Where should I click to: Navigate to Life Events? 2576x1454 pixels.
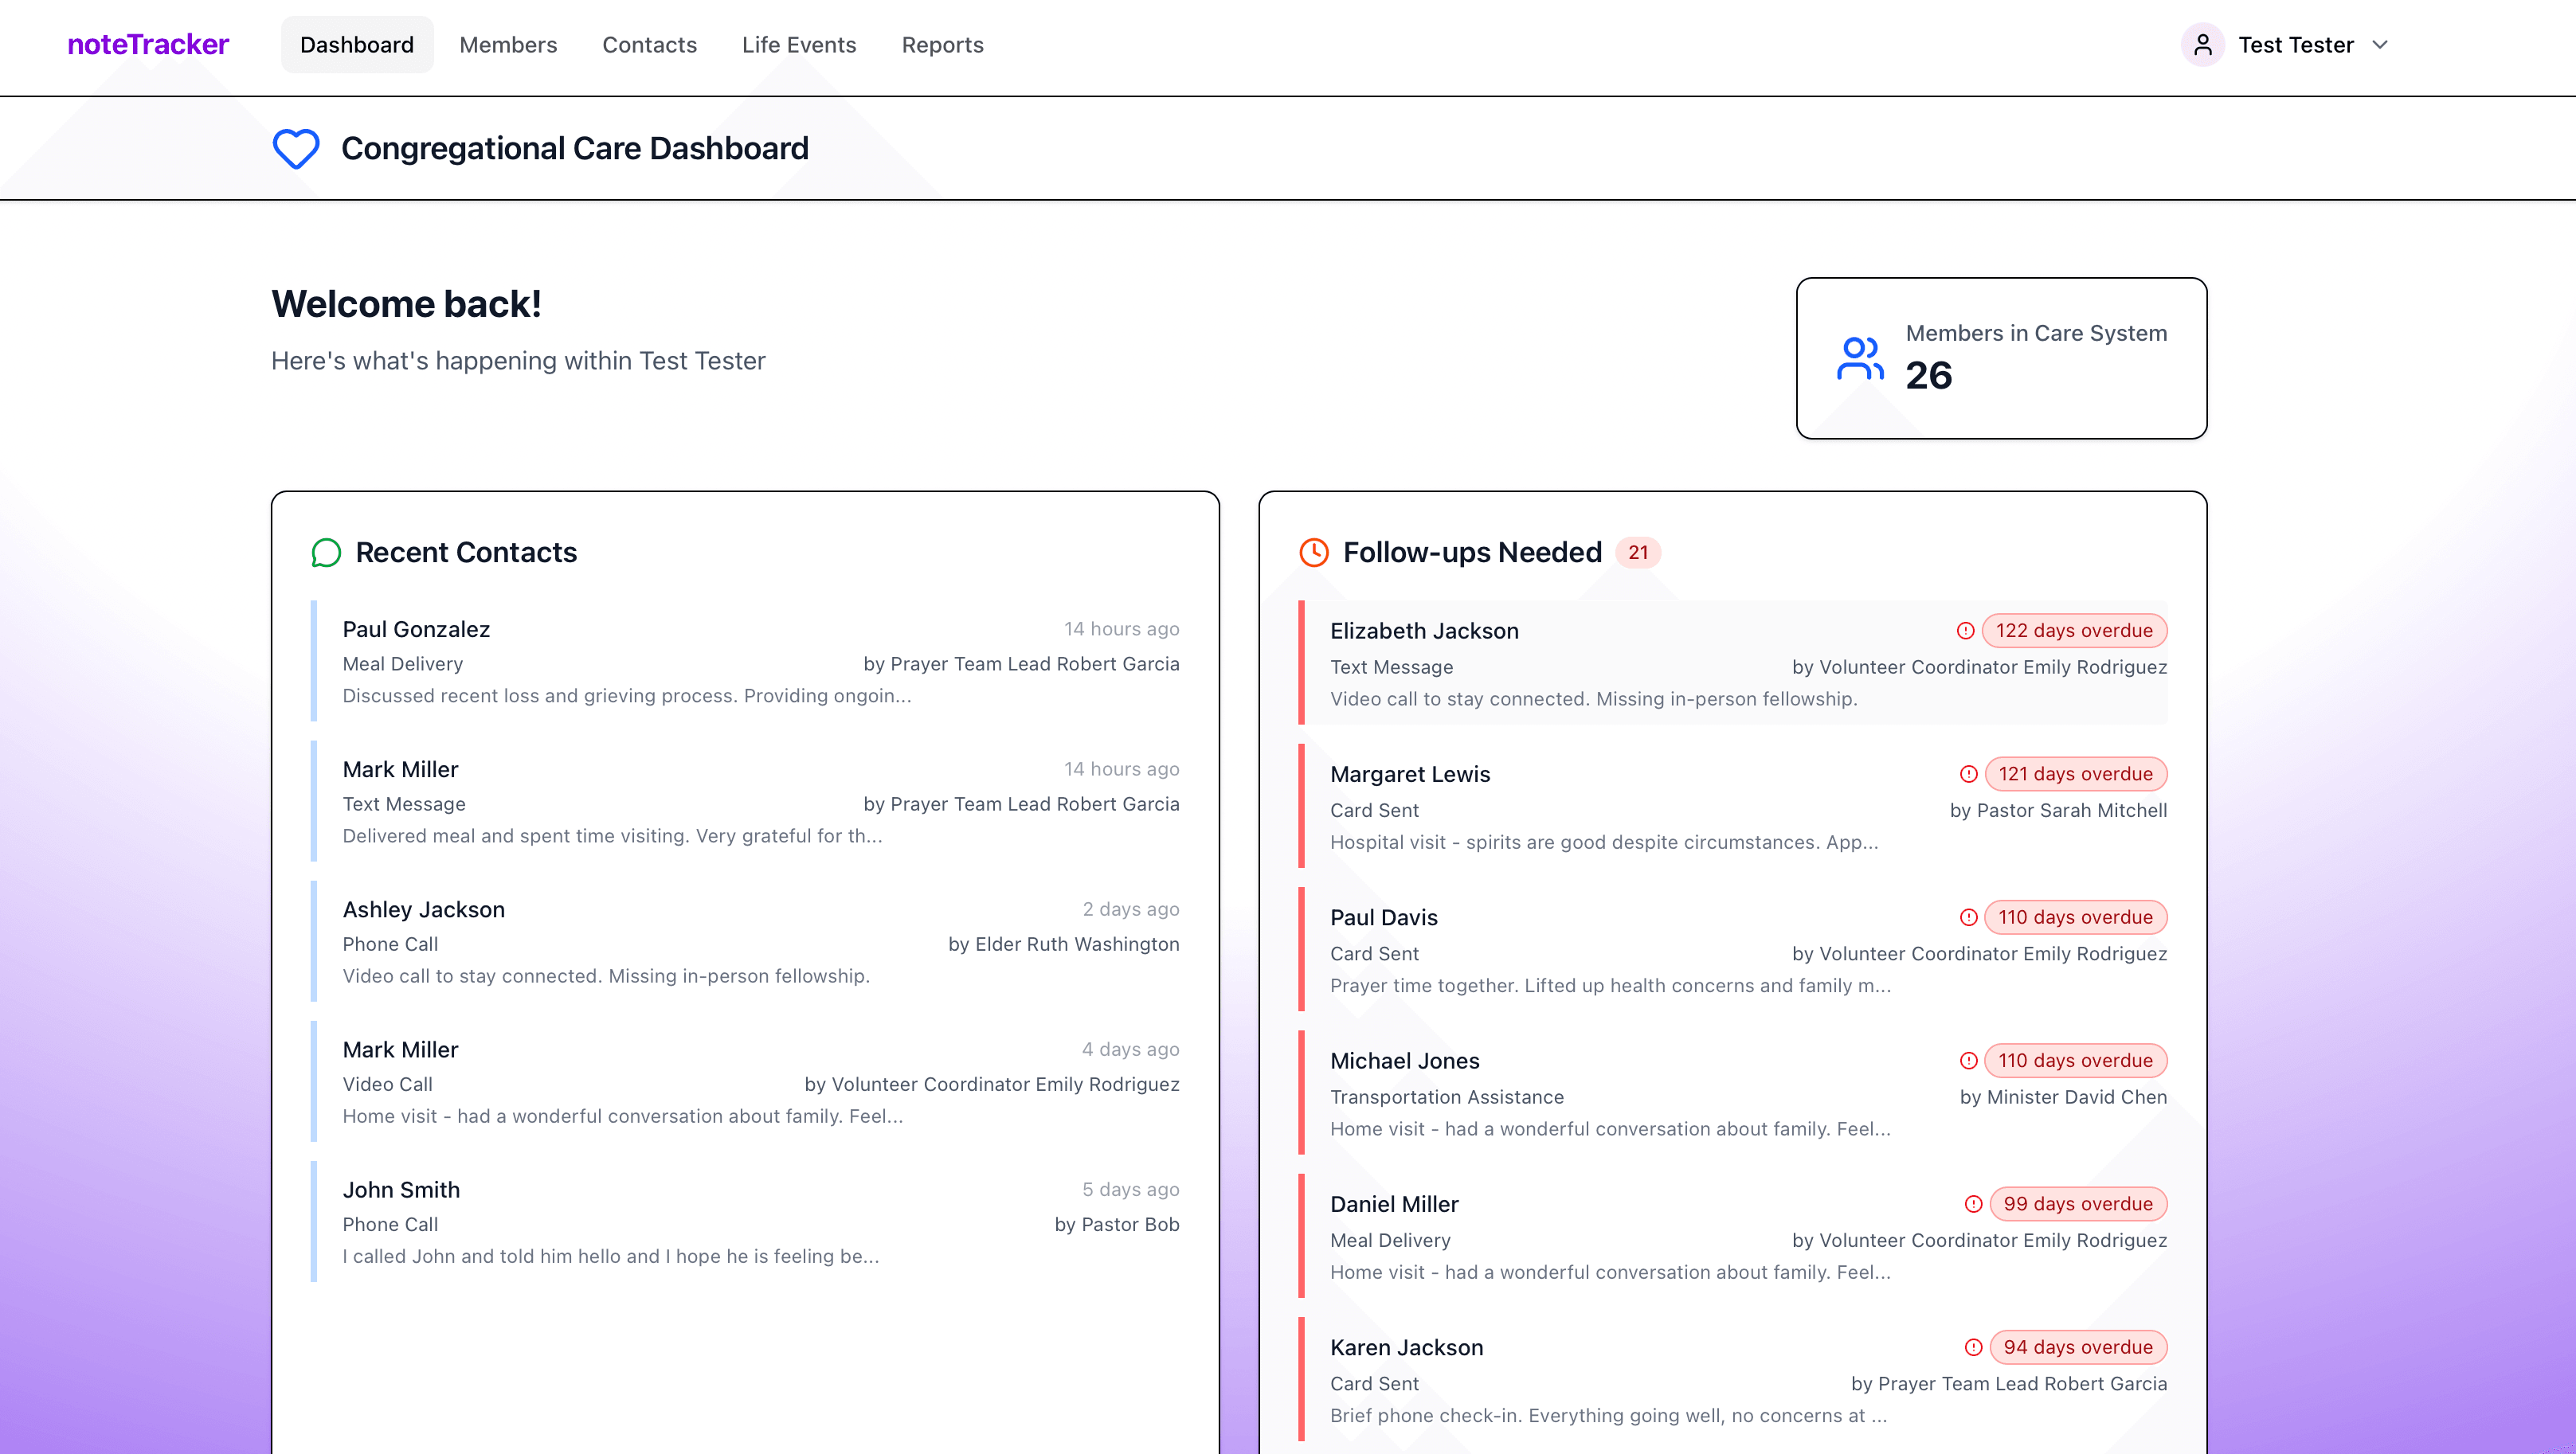pos(798,44)
